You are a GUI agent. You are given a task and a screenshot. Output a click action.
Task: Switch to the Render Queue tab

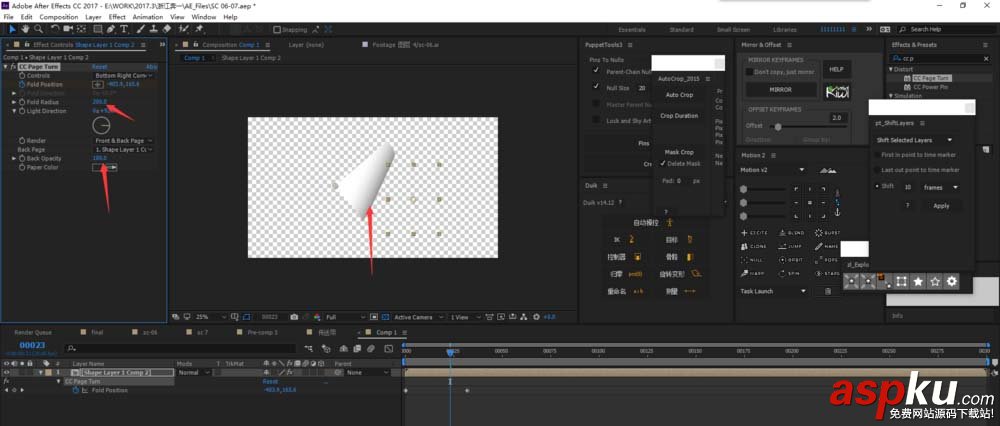[x=33, y=332]
